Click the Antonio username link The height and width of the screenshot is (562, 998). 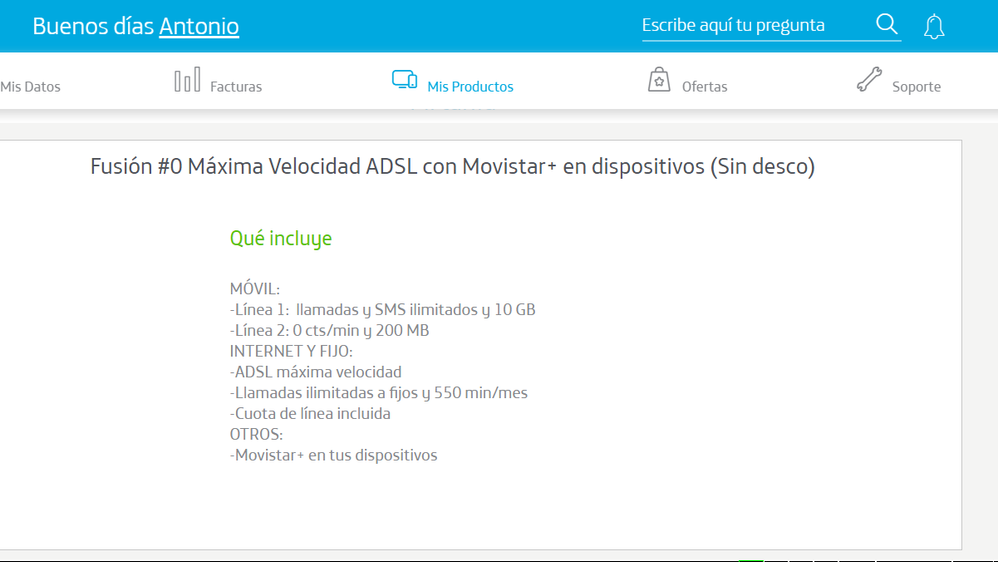point(199,26)
